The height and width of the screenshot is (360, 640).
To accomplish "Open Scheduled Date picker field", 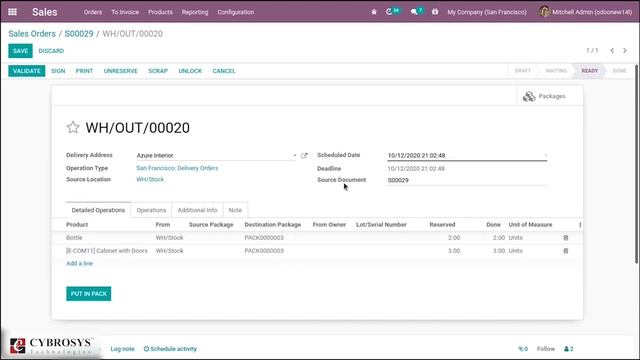I will coord(467,156).
